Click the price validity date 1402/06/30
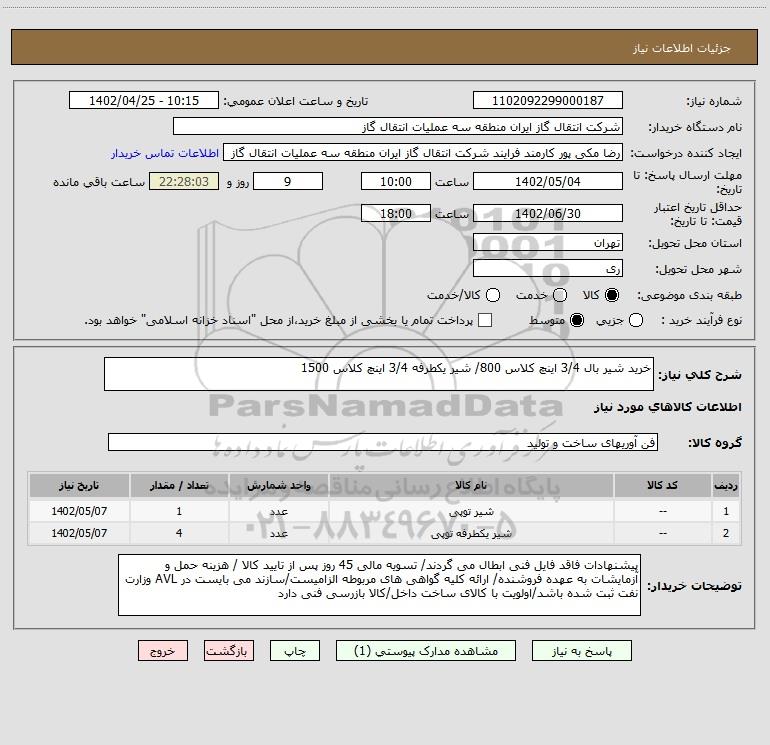Image resolution: width=770 pixels, height=745 pixels. click(548, 213)
